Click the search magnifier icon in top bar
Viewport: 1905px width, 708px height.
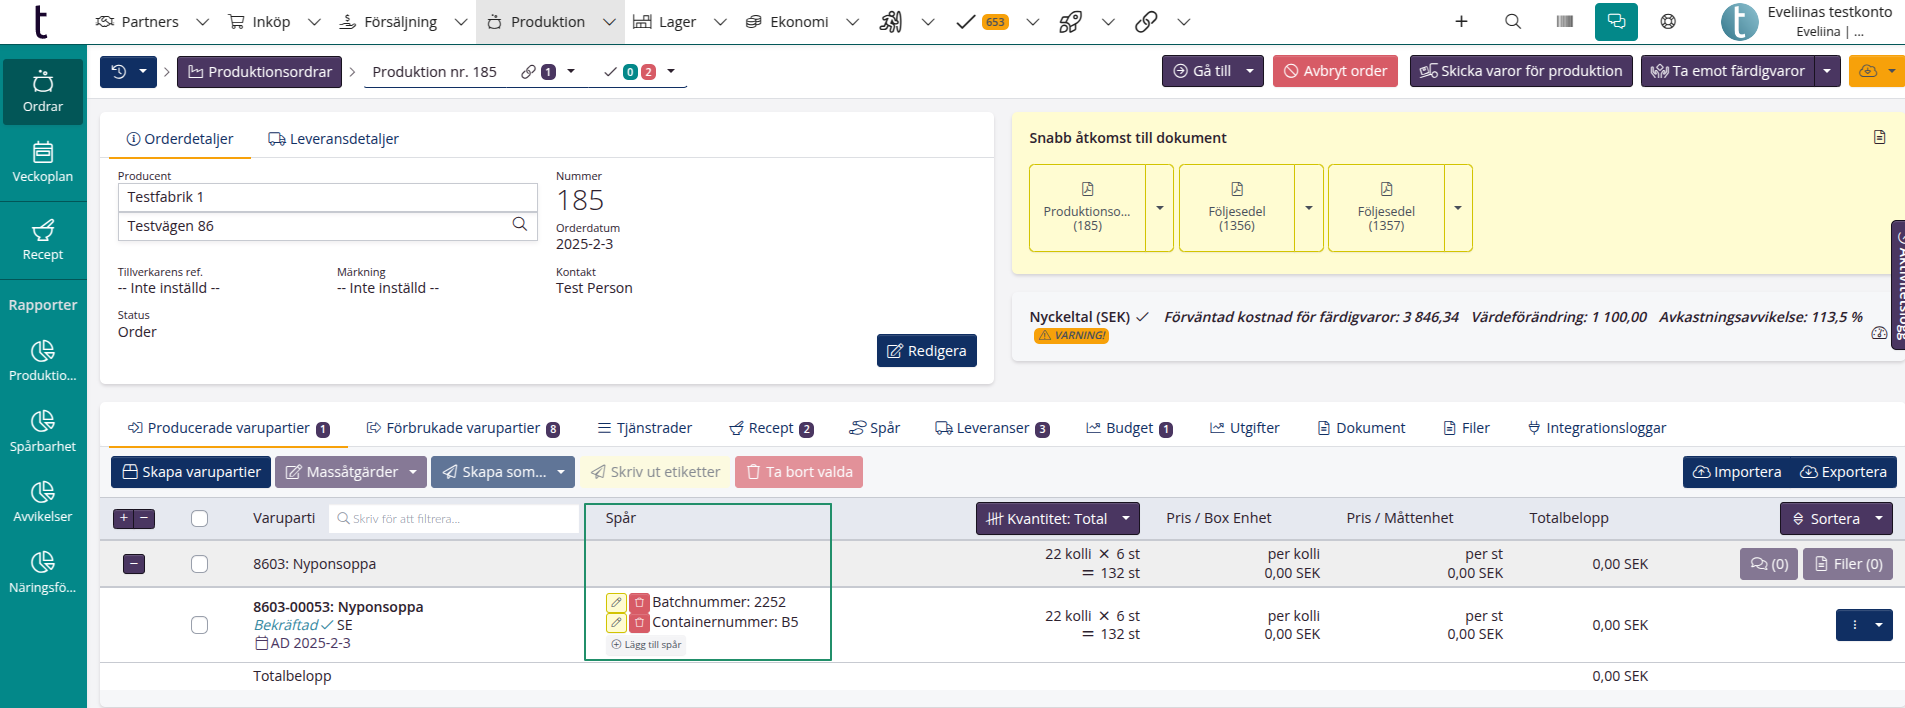[1513, 21]
